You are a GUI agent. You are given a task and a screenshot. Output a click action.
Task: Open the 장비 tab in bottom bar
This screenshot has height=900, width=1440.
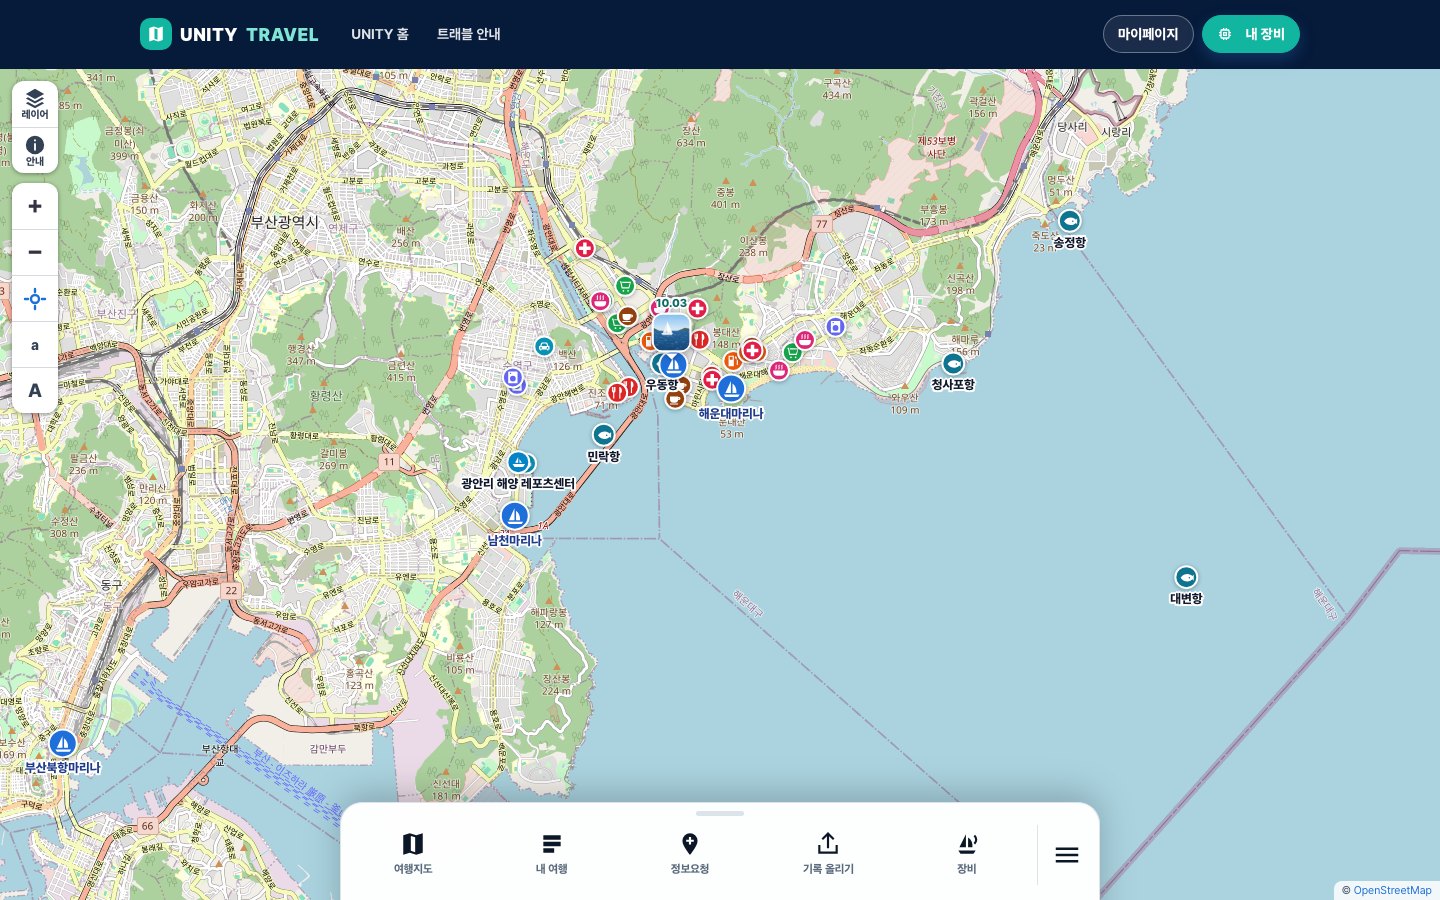(x=967, y=854)
